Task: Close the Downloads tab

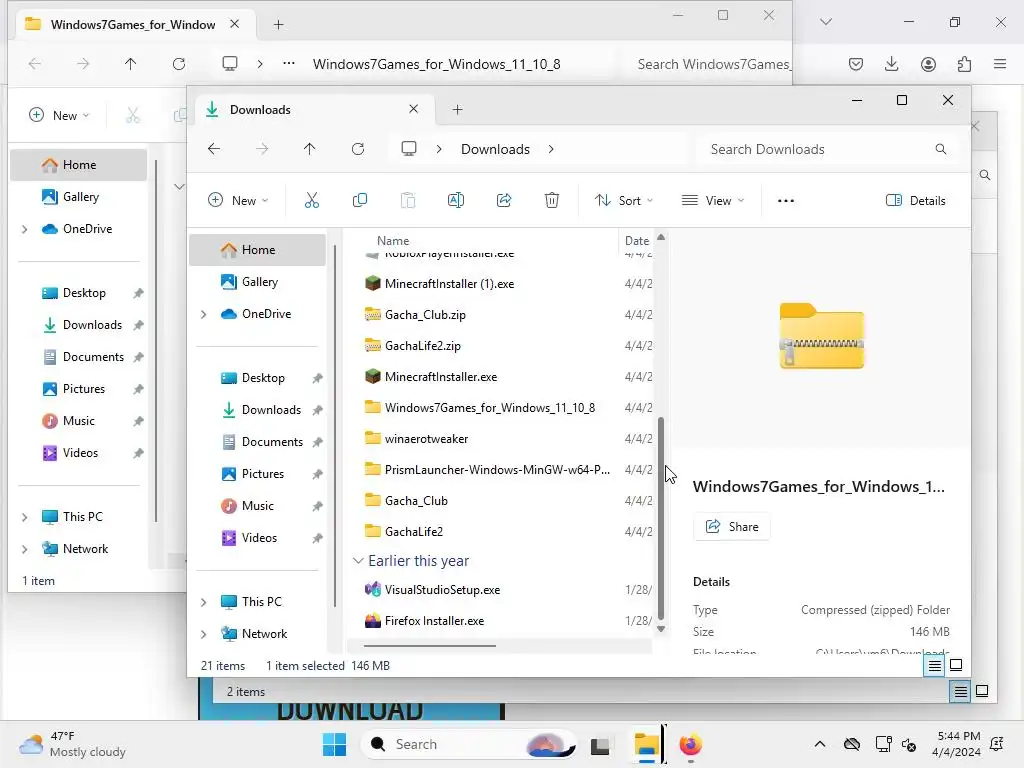Action: pos(413,109)
